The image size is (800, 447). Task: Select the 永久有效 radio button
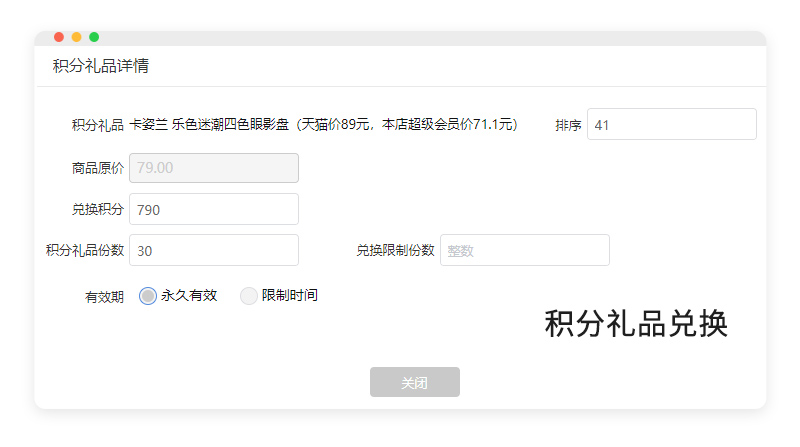click(148, 296)
